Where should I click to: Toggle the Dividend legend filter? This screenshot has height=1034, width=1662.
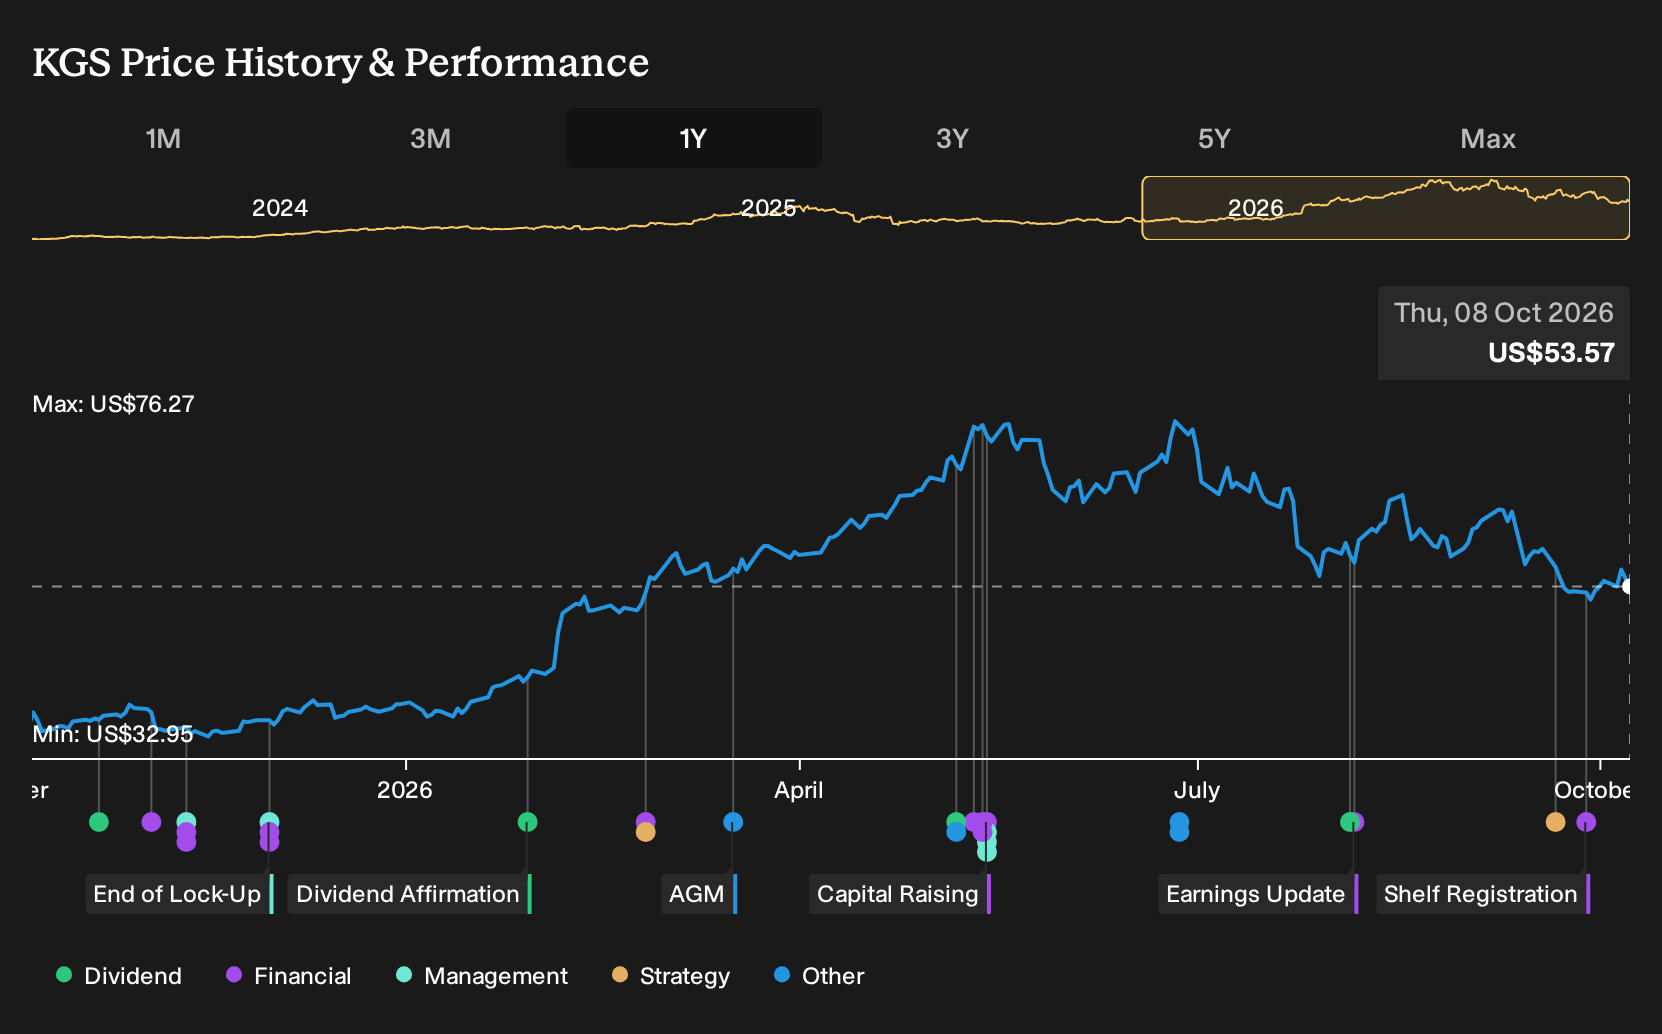(119, 976)
